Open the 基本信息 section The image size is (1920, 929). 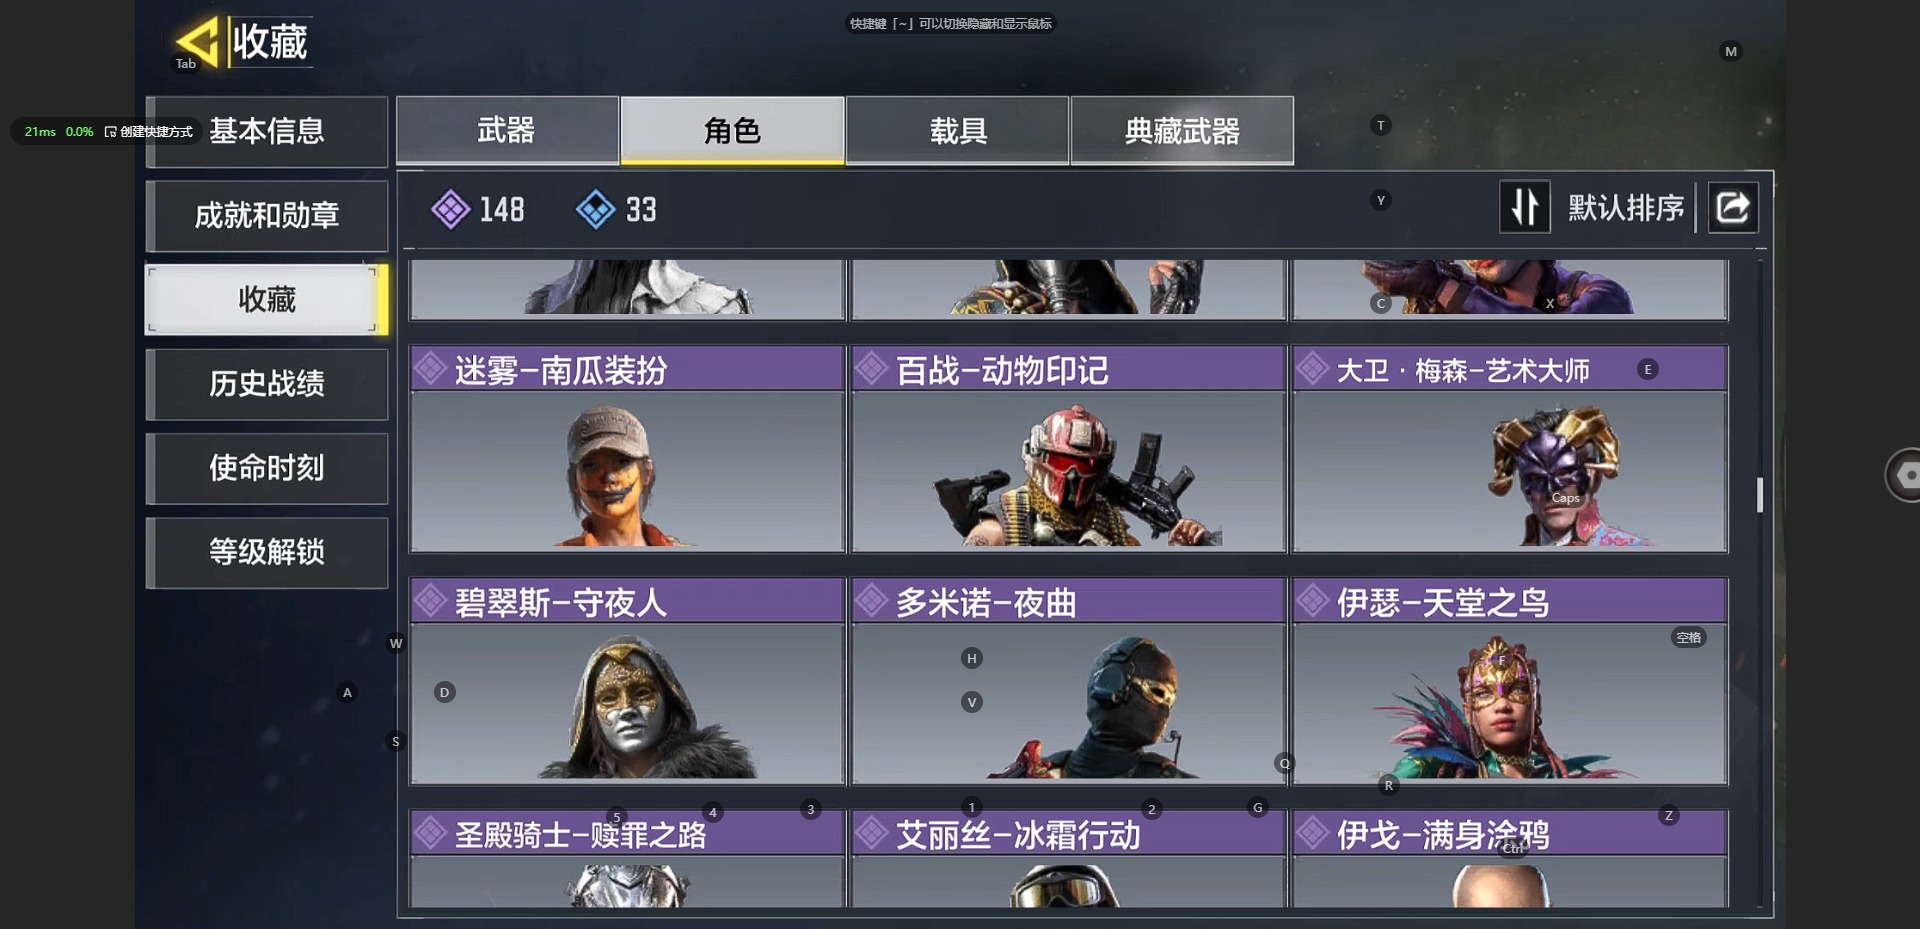click(267, 131)
